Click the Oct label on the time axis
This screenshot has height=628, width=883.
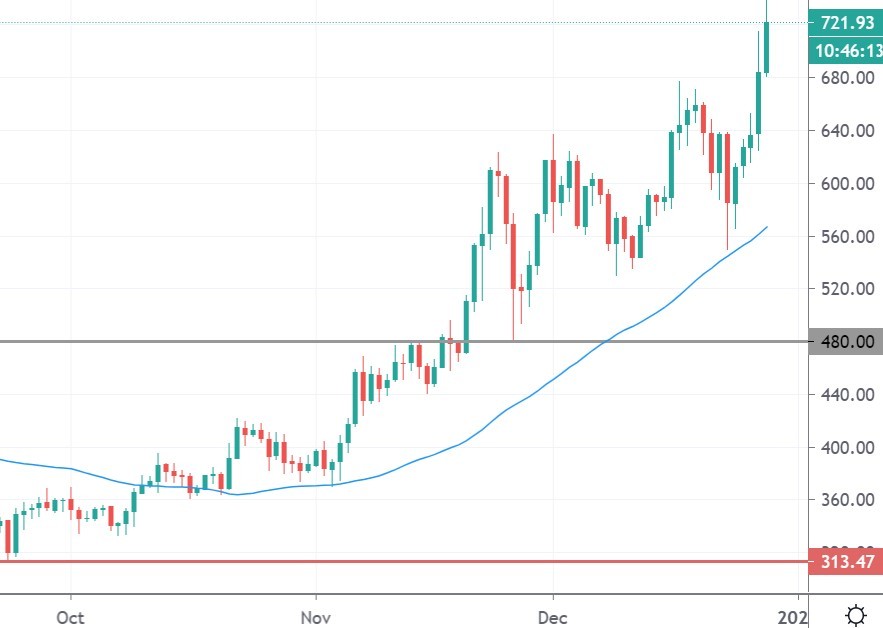pos(68,618)
